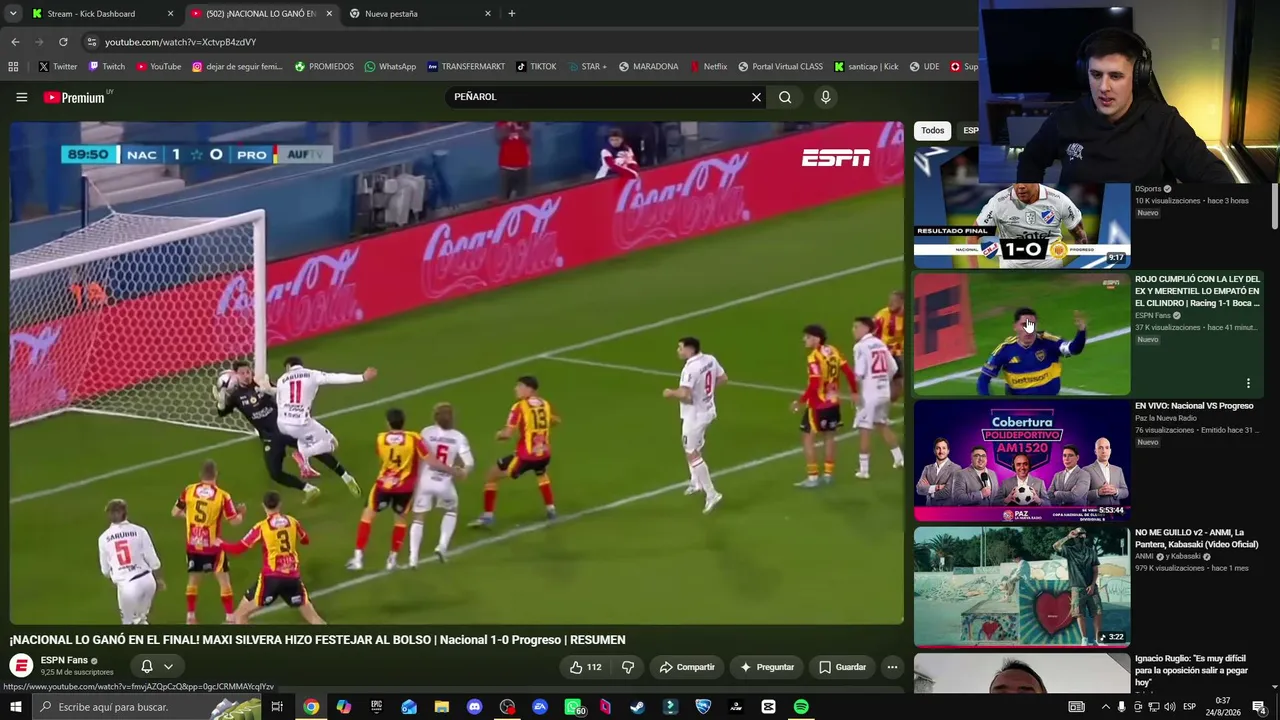Viewport: 1280px width, 720px height.
Task: Close the Stream - Kick Dashboard tab
Action: click(x=170, y=14)
